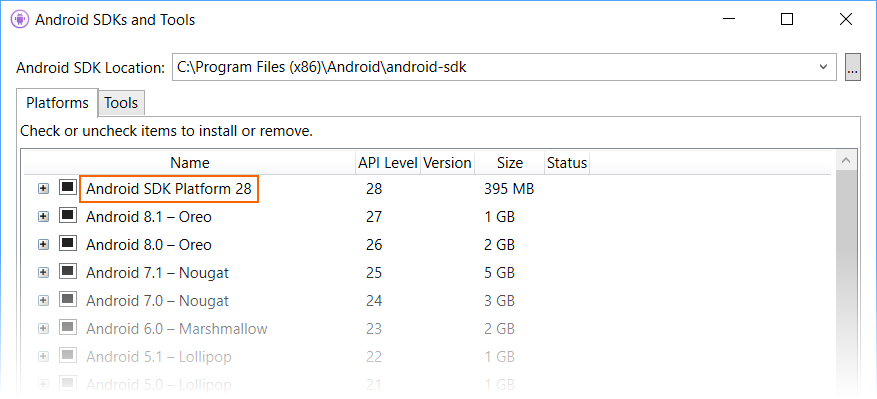Toggle the Android 8.1 – Oreo checkbox
This screenshot has width=877, height=399.
[68, 215]
